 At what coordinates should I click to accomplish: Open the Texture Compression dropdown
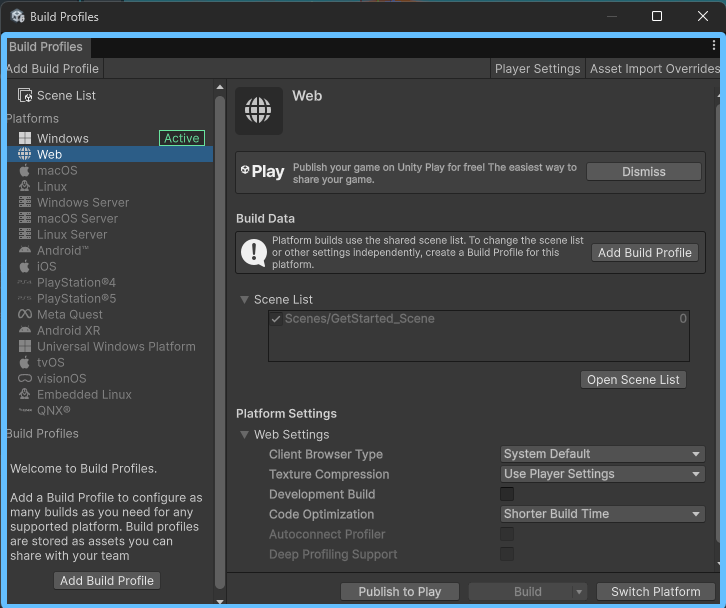602,474
